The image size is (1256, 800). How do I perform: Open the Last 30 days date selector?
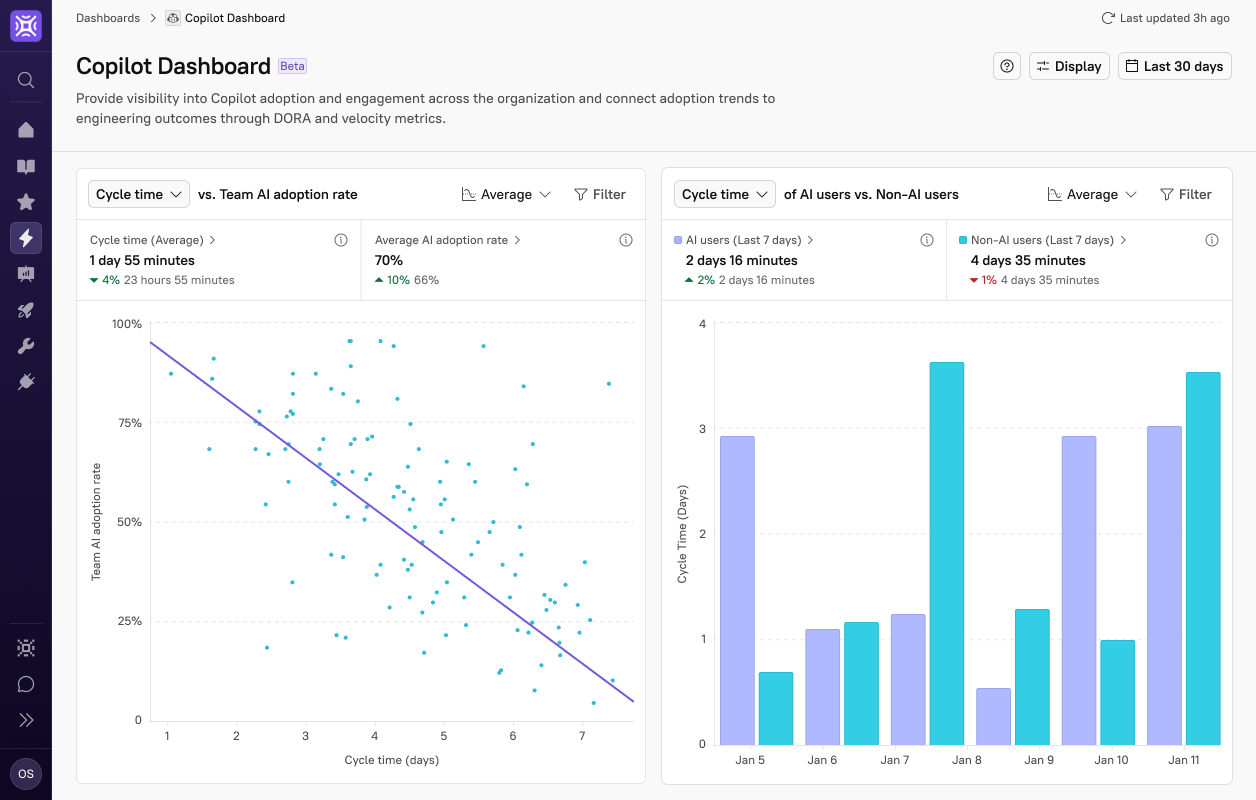[1174, 65]
